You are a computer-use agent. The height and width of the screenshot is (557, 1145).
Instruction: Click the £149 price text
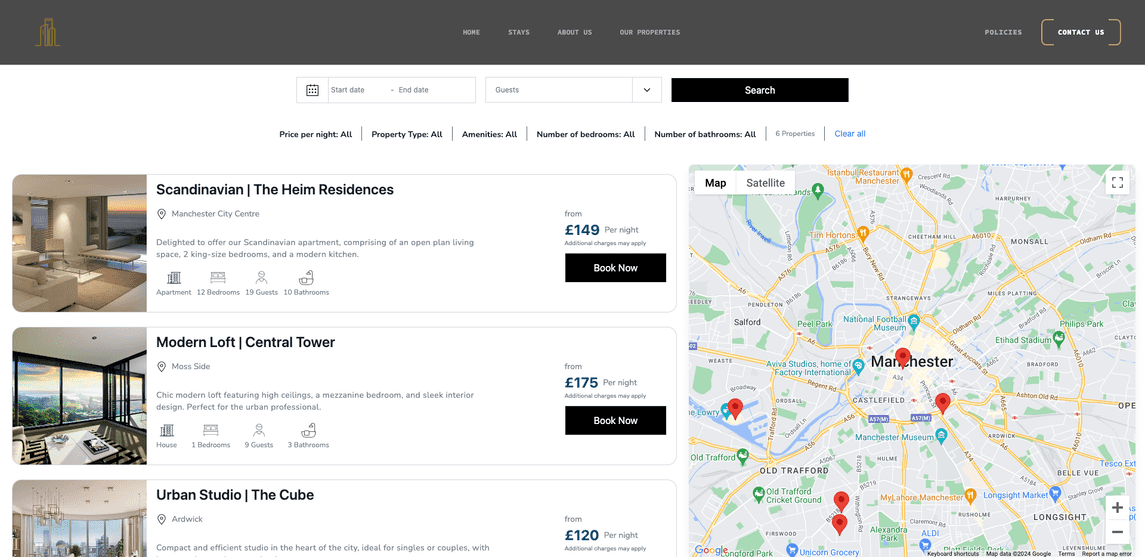click(x=582, y=230)
